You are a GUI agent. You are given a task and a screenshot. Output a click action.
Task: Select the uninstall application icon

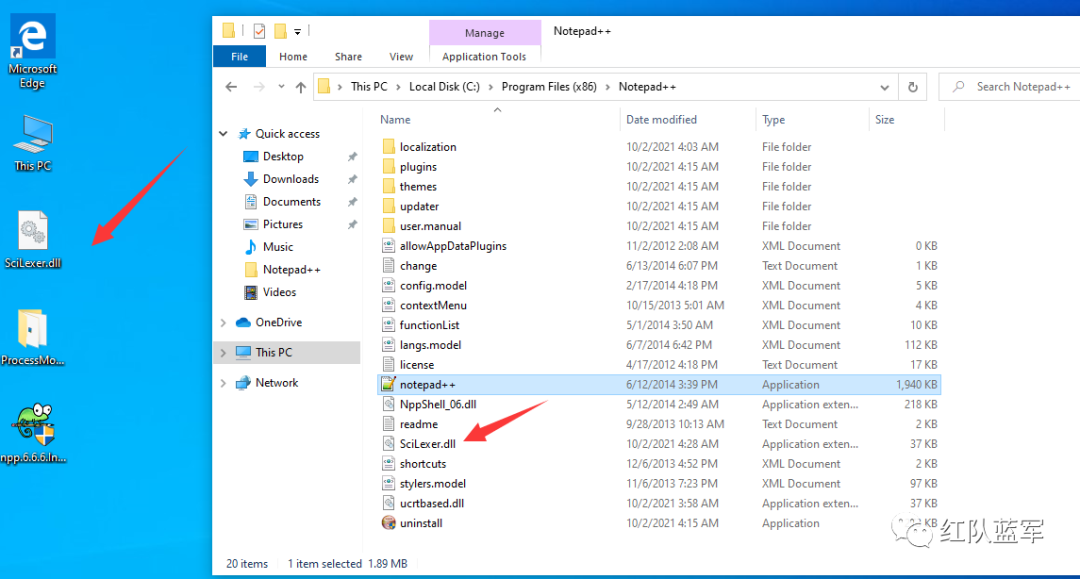(388, 523)
